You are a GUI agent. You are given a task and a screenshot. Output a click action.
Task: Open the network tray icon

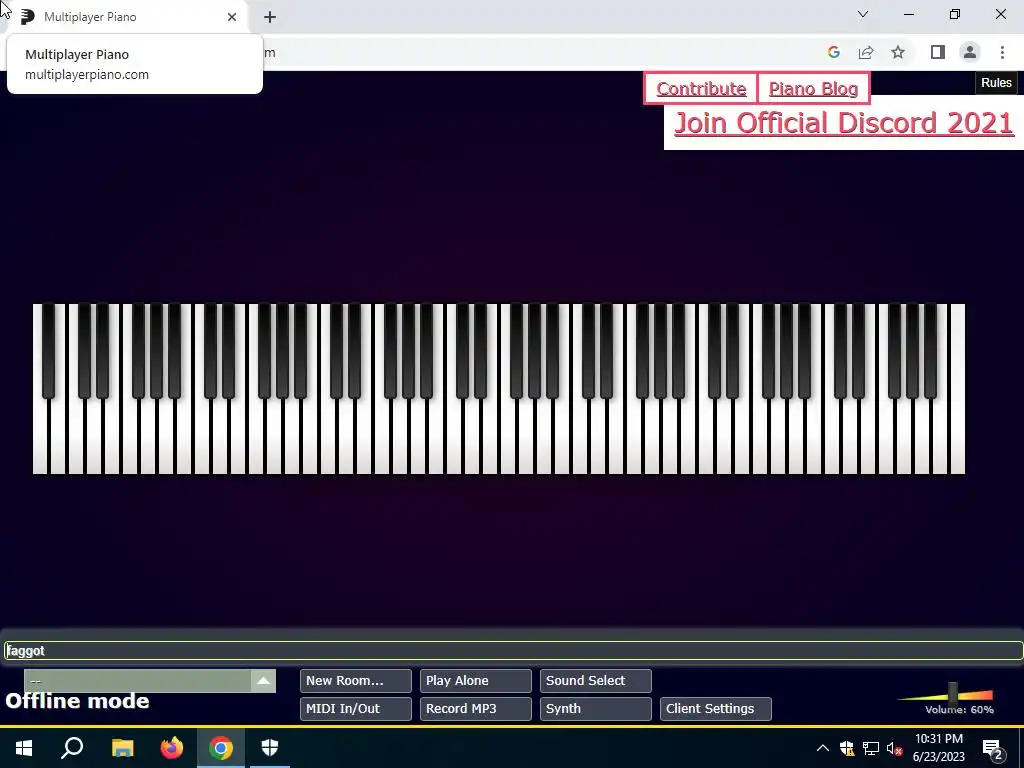[x=871, y=748]
